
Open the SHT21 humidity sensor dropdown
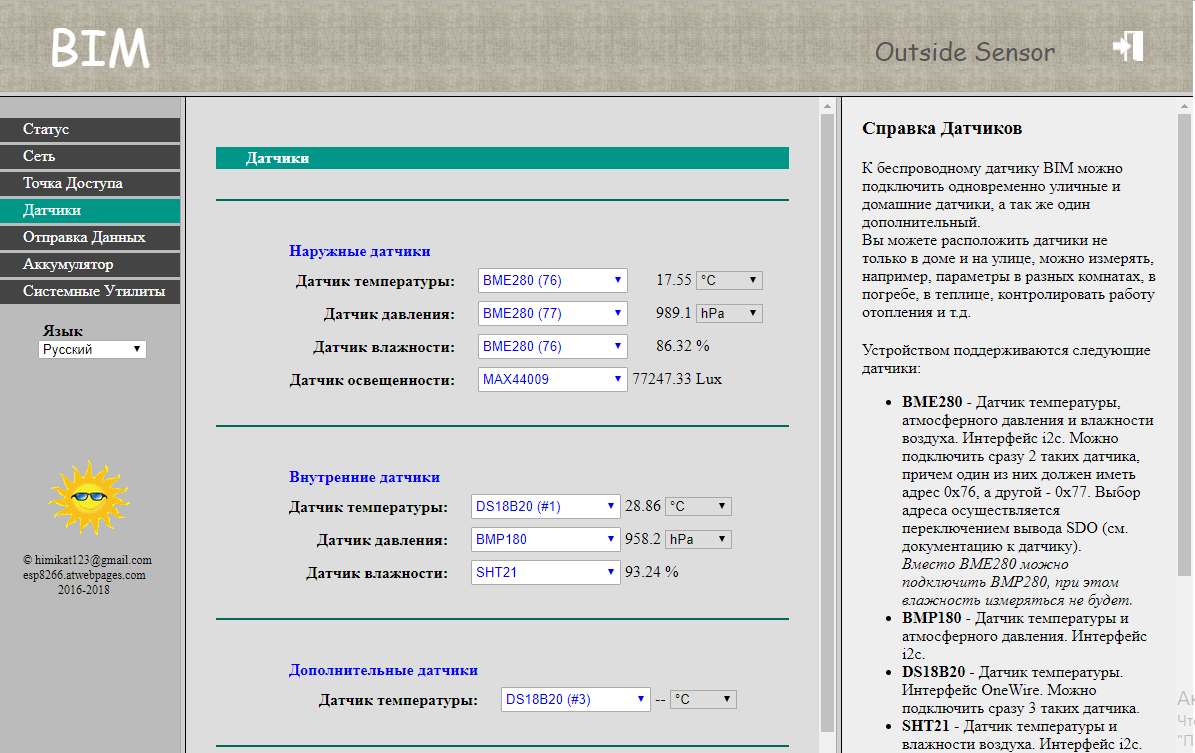pos(545,573)
